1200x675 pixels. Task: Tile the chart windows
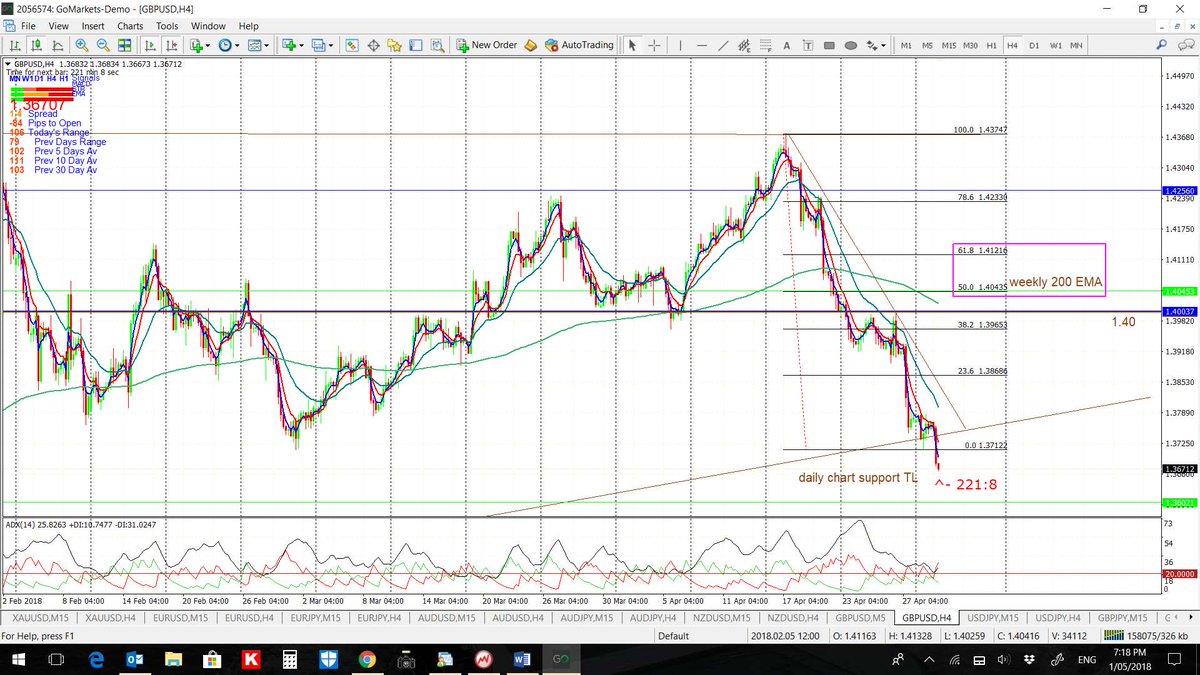click(125, 45)
